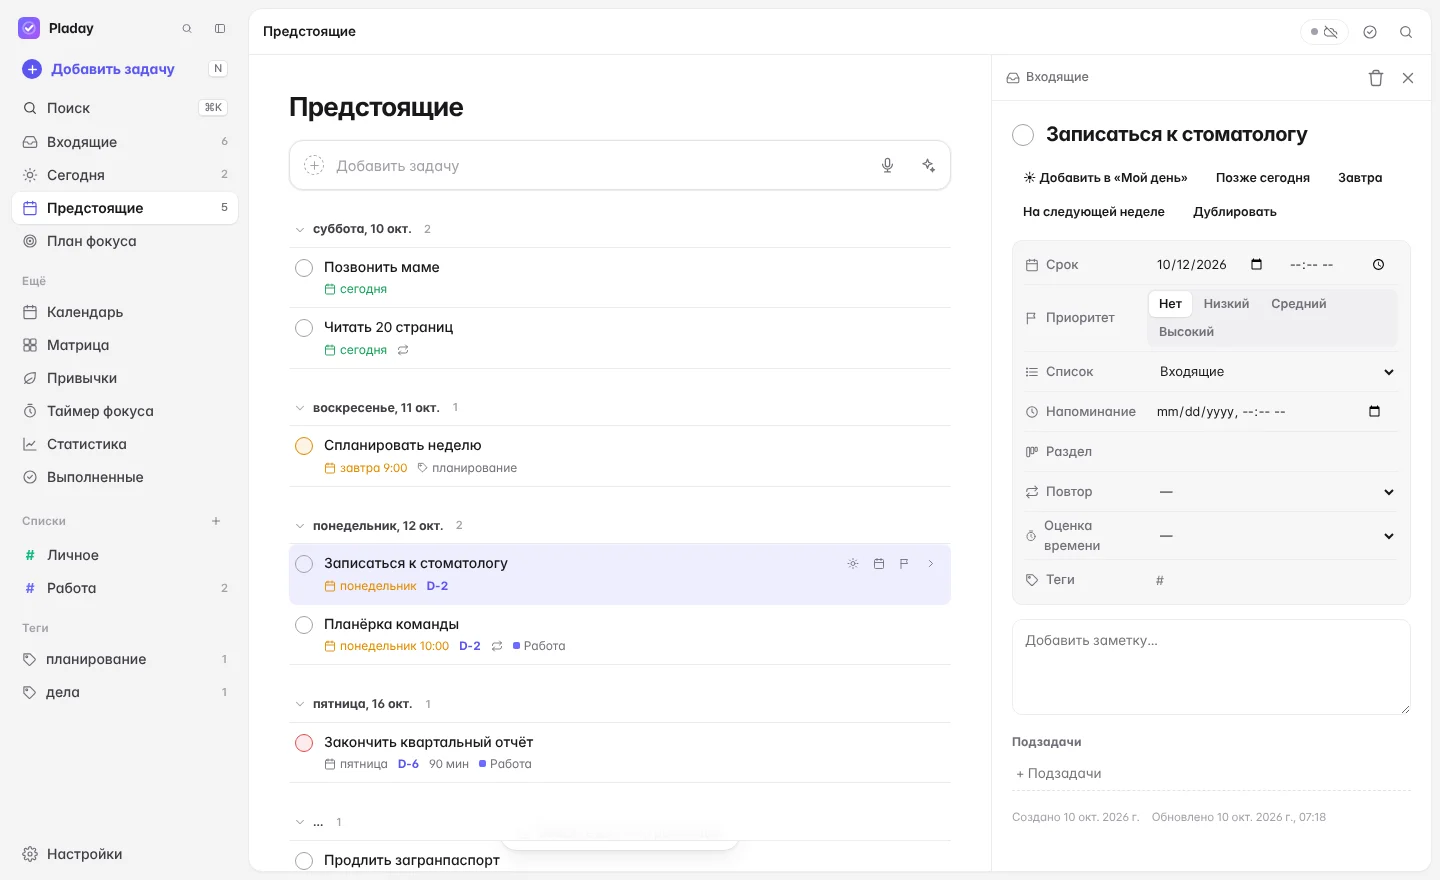The image size is (1440, 880).
Task: Add a new list with plus icon
Action: click(216, 521)
